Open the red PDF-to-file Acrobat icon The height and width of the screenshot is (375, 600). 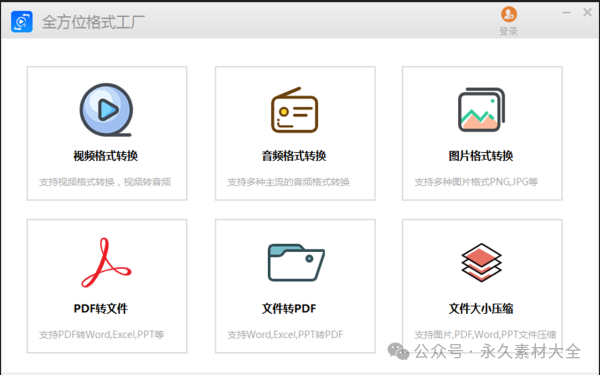[x=106, y=262]
